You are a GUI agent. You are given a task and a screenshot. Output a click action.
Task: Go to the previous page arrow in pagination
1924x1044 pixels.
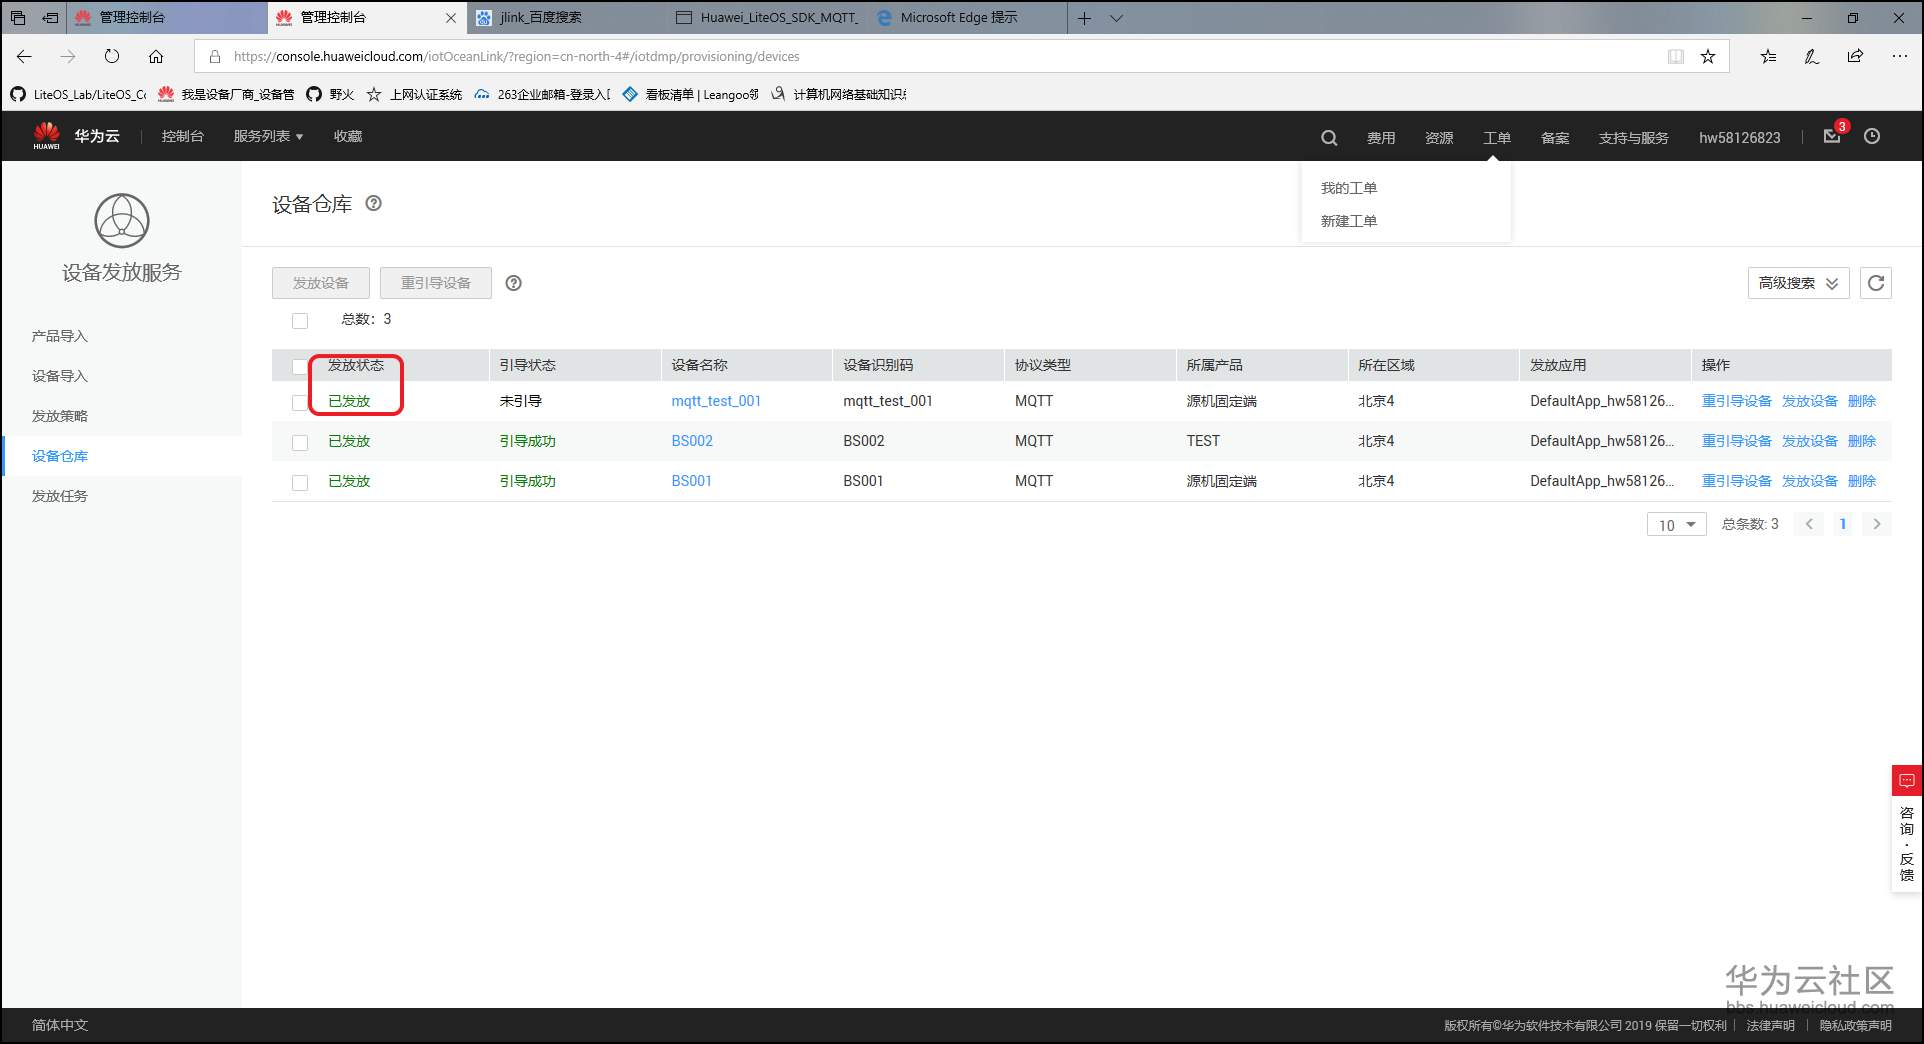tap(1809, 524)
